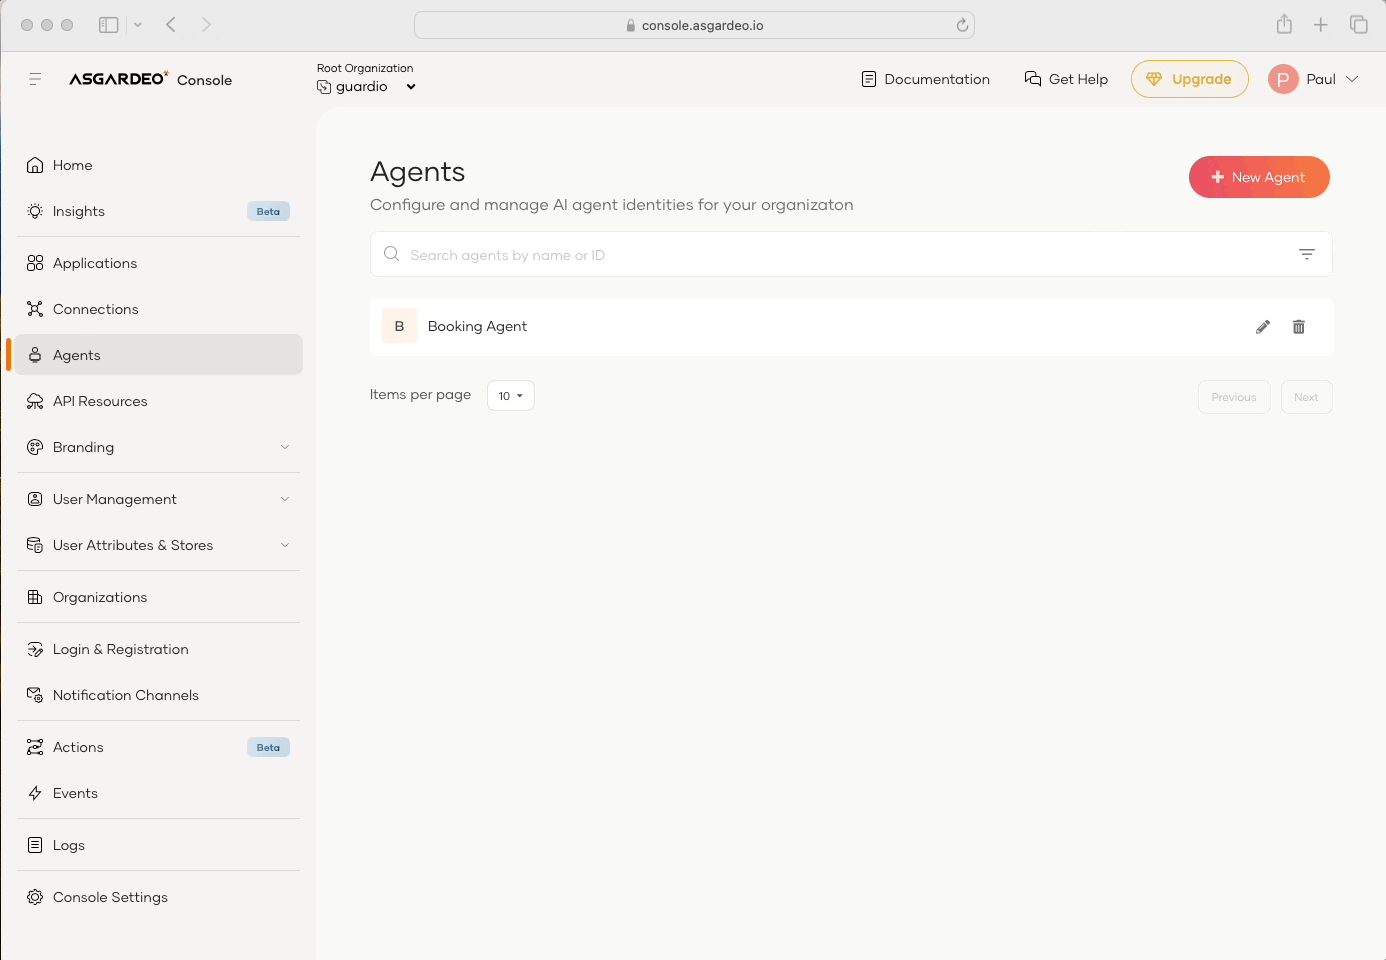
Task: Open the items per page dropdown
Action: [x=510, y=395]
